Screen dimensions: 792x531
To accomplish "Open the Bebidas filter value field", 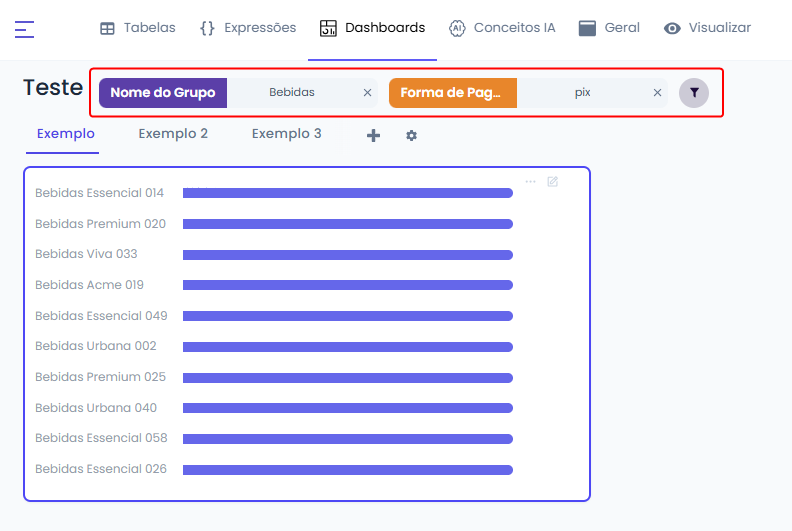I will point(292,93).
